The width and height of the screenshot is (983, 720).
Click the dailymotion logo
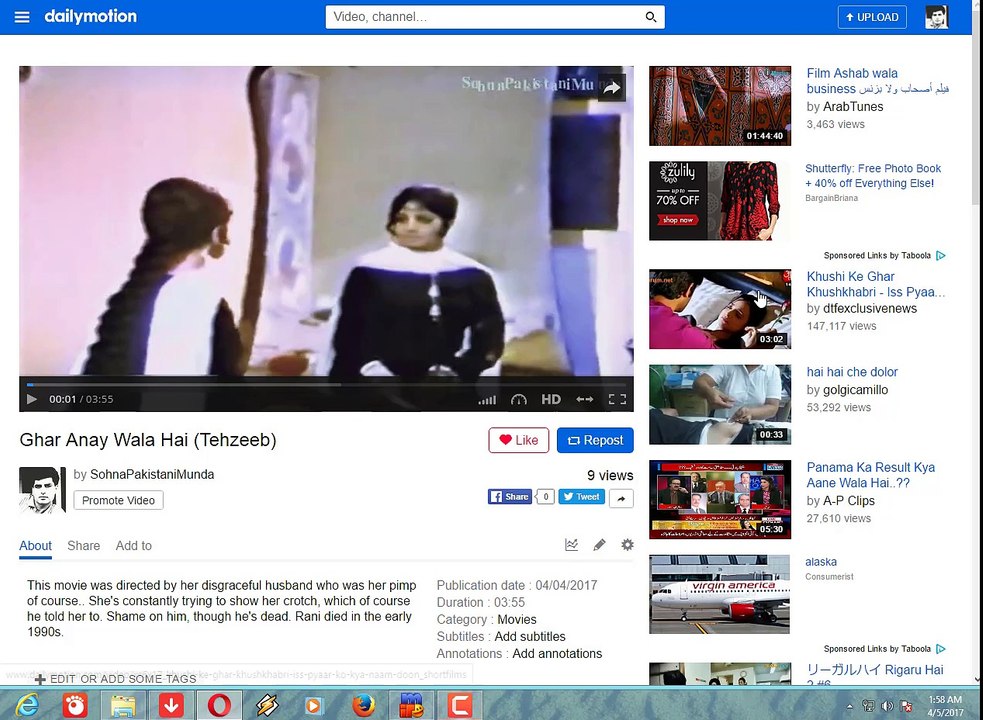point(90,16)
